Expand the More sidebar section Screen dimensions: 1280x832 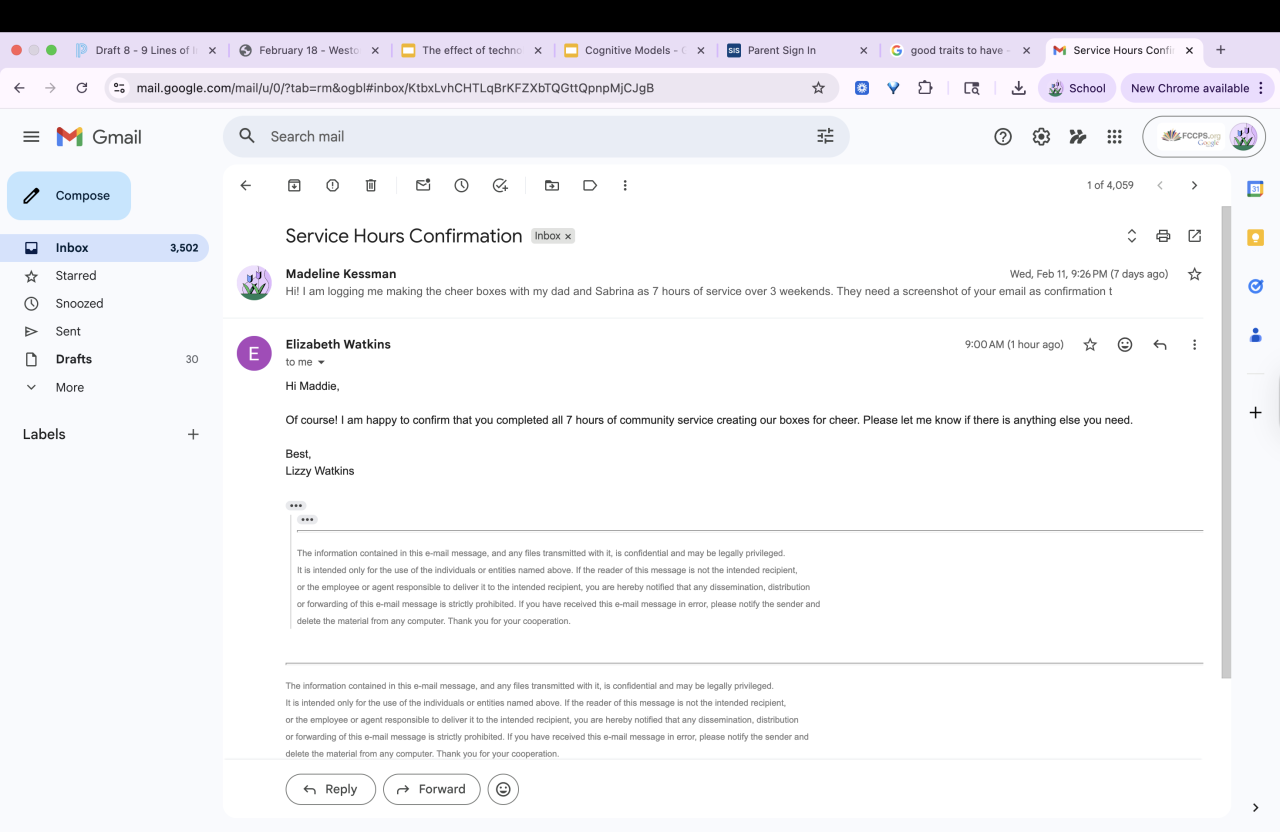point(104,387)
